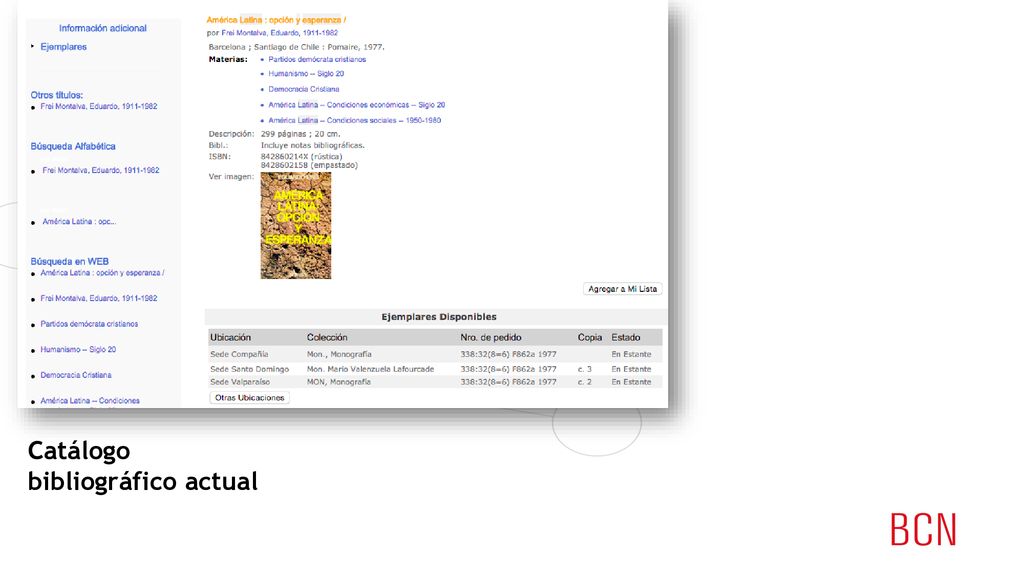Click 'Incluye notas bibliográficas.' text
Screen dimensions: 1024x576
(x=313, y=146)
